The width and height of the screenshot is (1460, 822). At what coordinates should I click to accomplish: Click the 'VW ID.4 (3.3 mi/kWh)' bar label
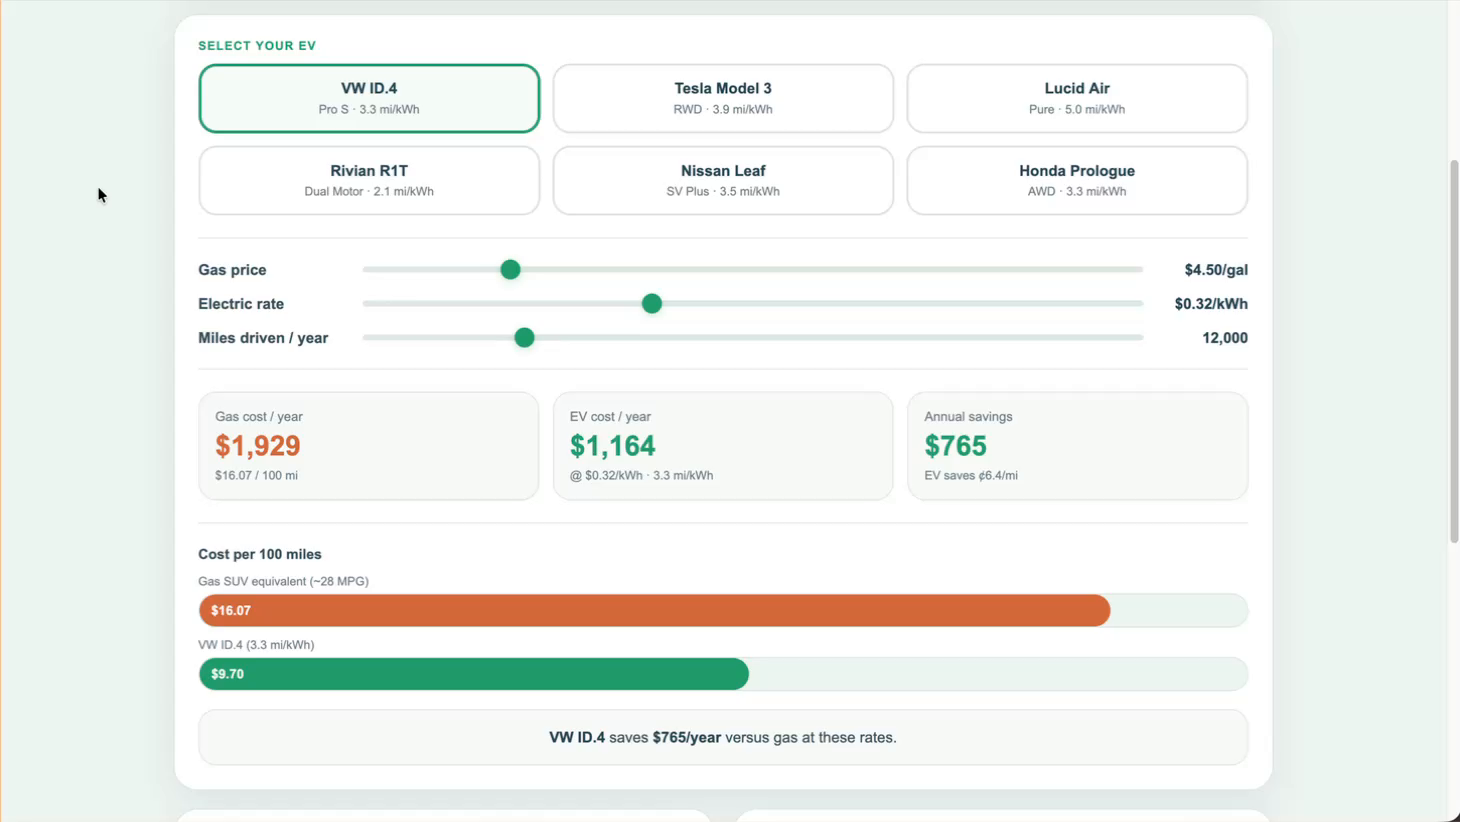point(256,645)
